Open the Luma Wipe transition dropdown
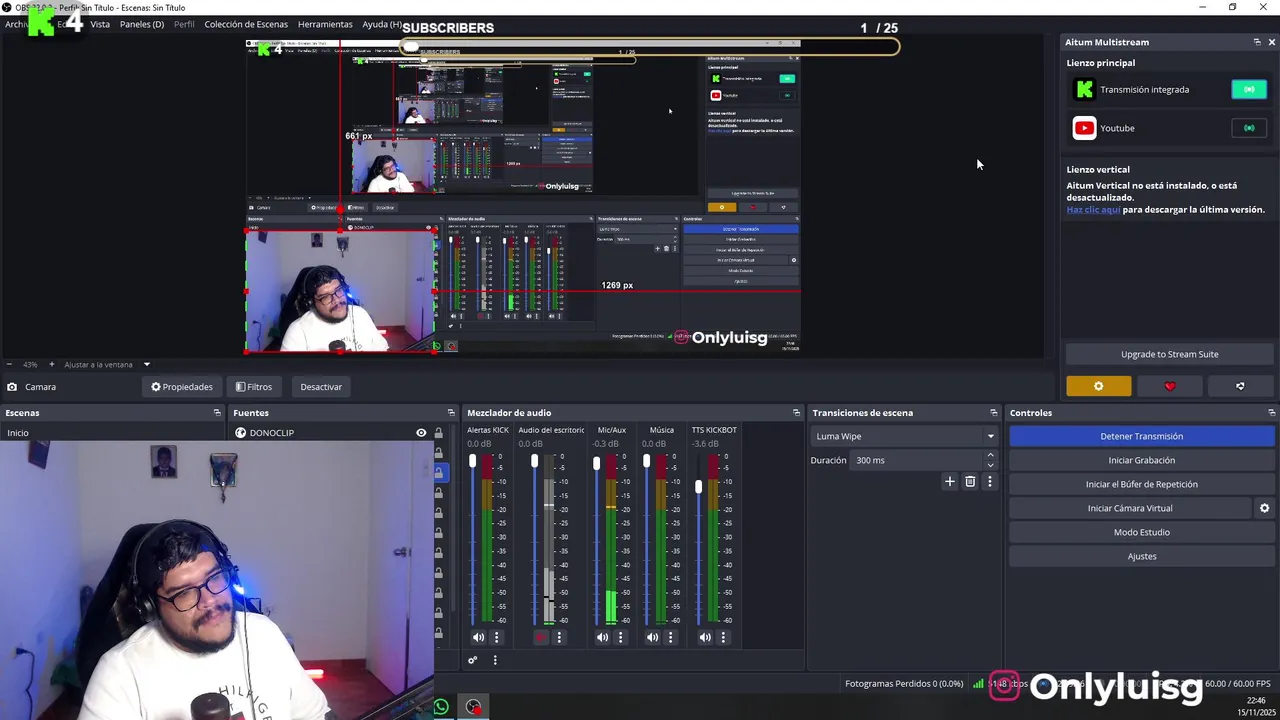This screenshot has height=720, width=1280. coord(905,436)
